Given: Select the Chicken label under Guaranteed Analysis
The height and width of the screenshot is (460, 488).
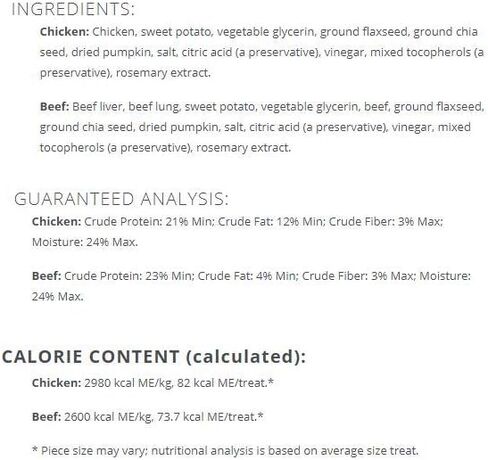Looking at the screenshot, I should (56, 222).
